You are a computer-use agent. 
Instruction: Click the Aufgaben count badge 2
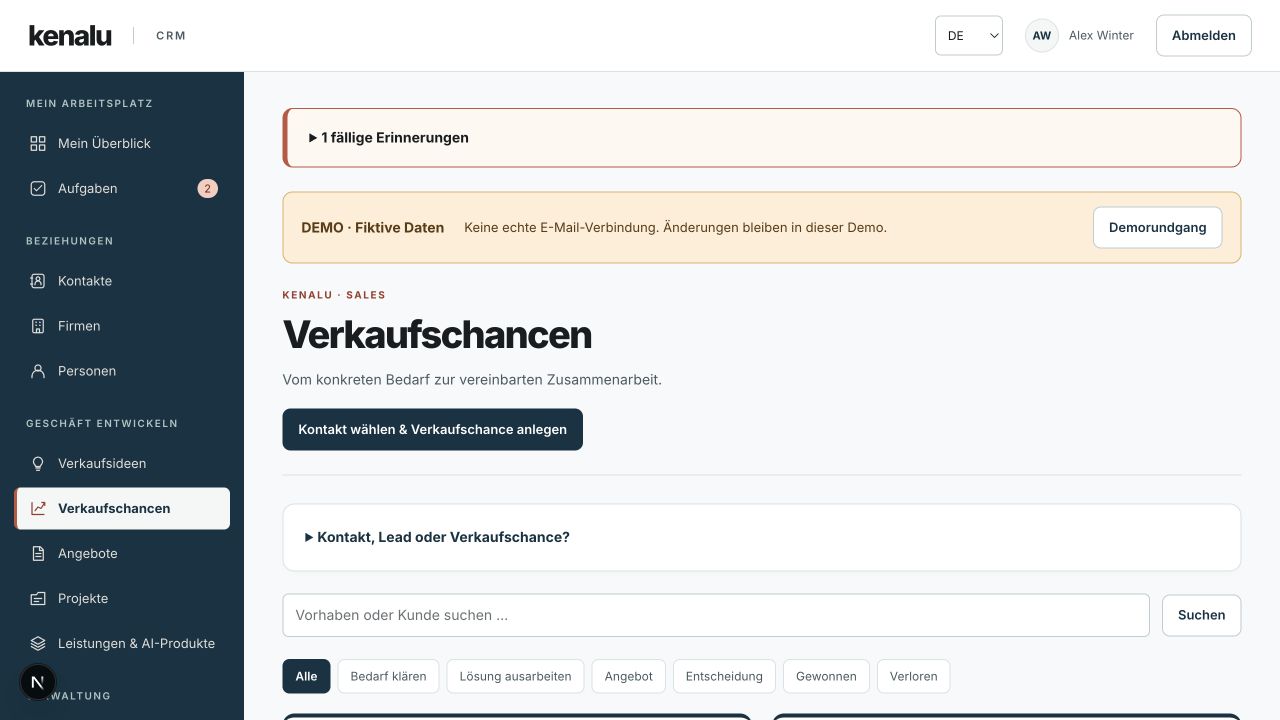point(207,188)
